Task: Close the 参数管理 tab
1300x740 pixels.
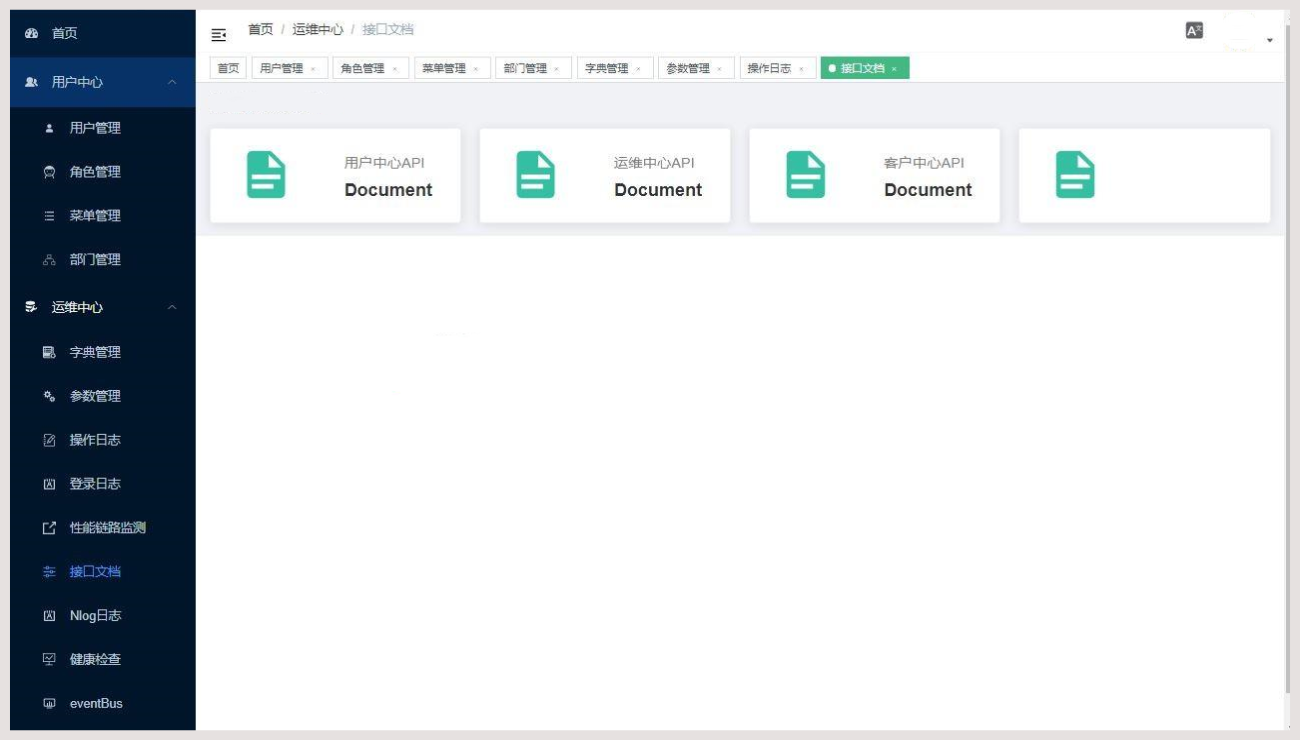Action: 719,69
